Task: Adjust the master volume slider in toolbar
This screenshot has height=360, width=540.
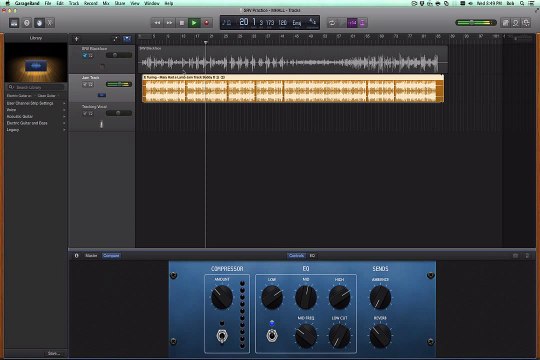Action: 476,23
